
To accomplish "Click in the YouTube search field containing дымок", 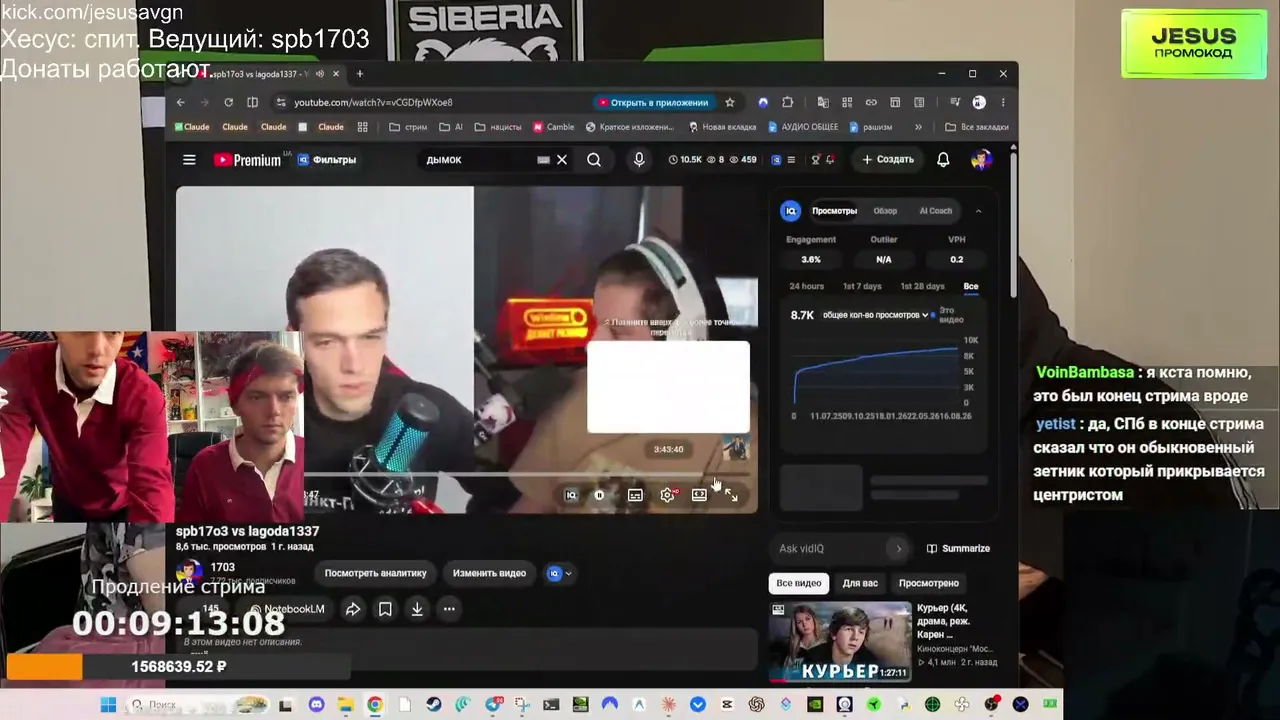I will click(x=480, y=160).
